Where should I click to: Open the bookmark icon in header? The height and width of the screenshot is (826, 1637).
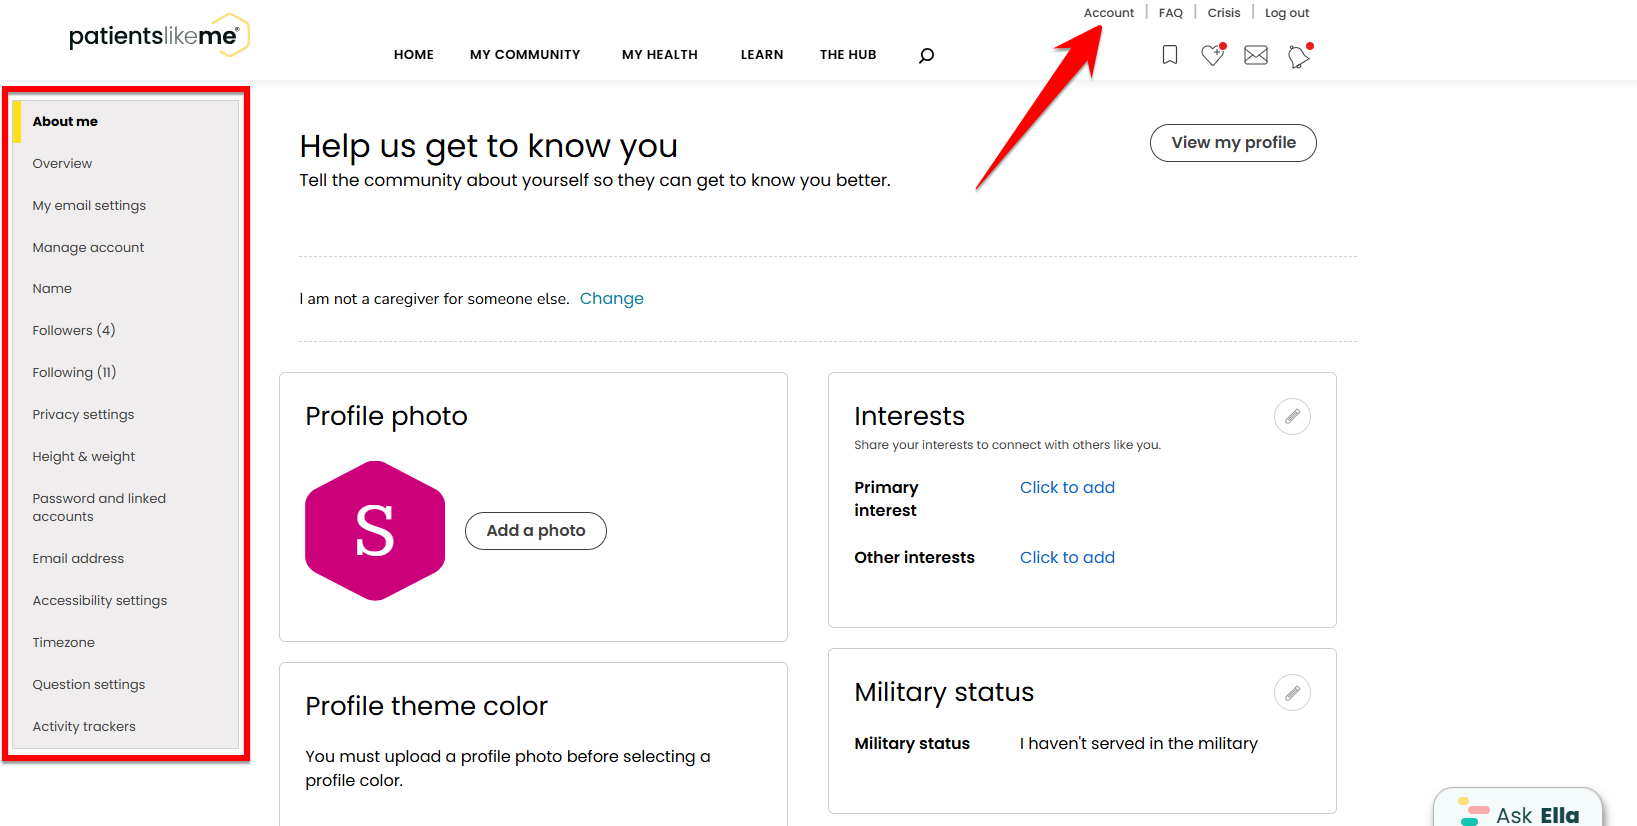pyautogui.click(x=1169, y=55)
